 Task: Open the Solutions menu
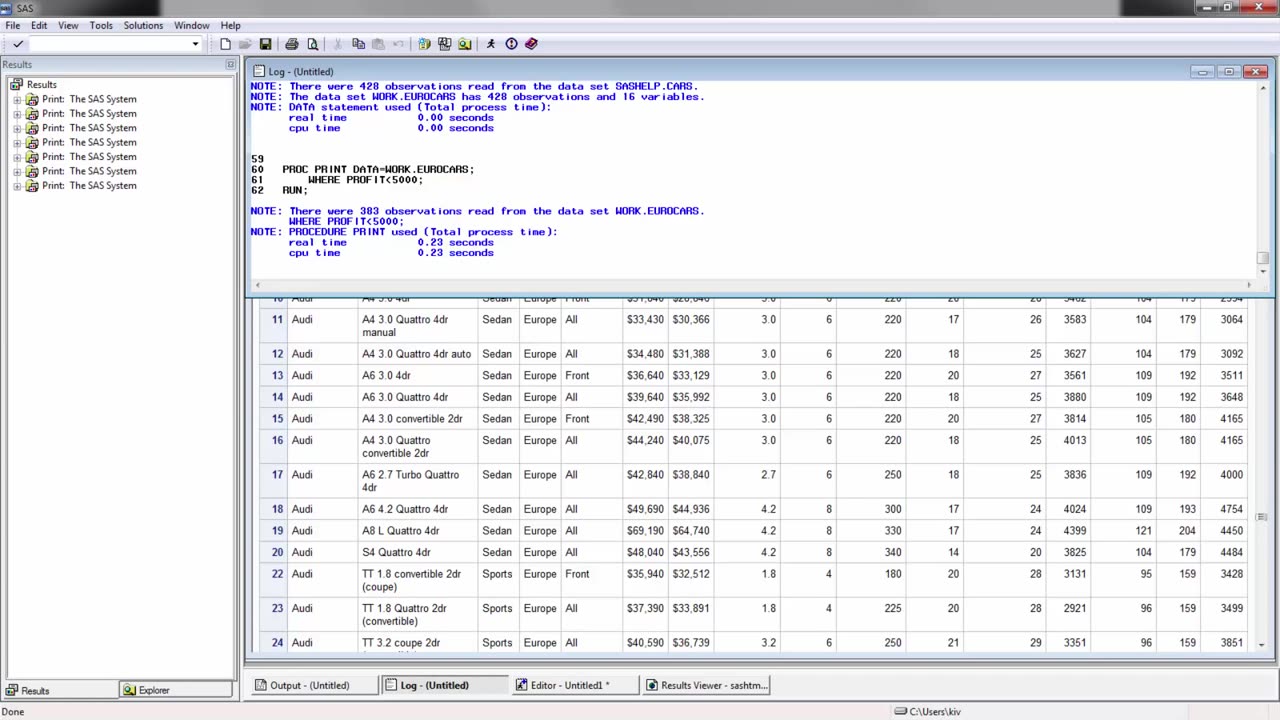(x=143, y=25)
